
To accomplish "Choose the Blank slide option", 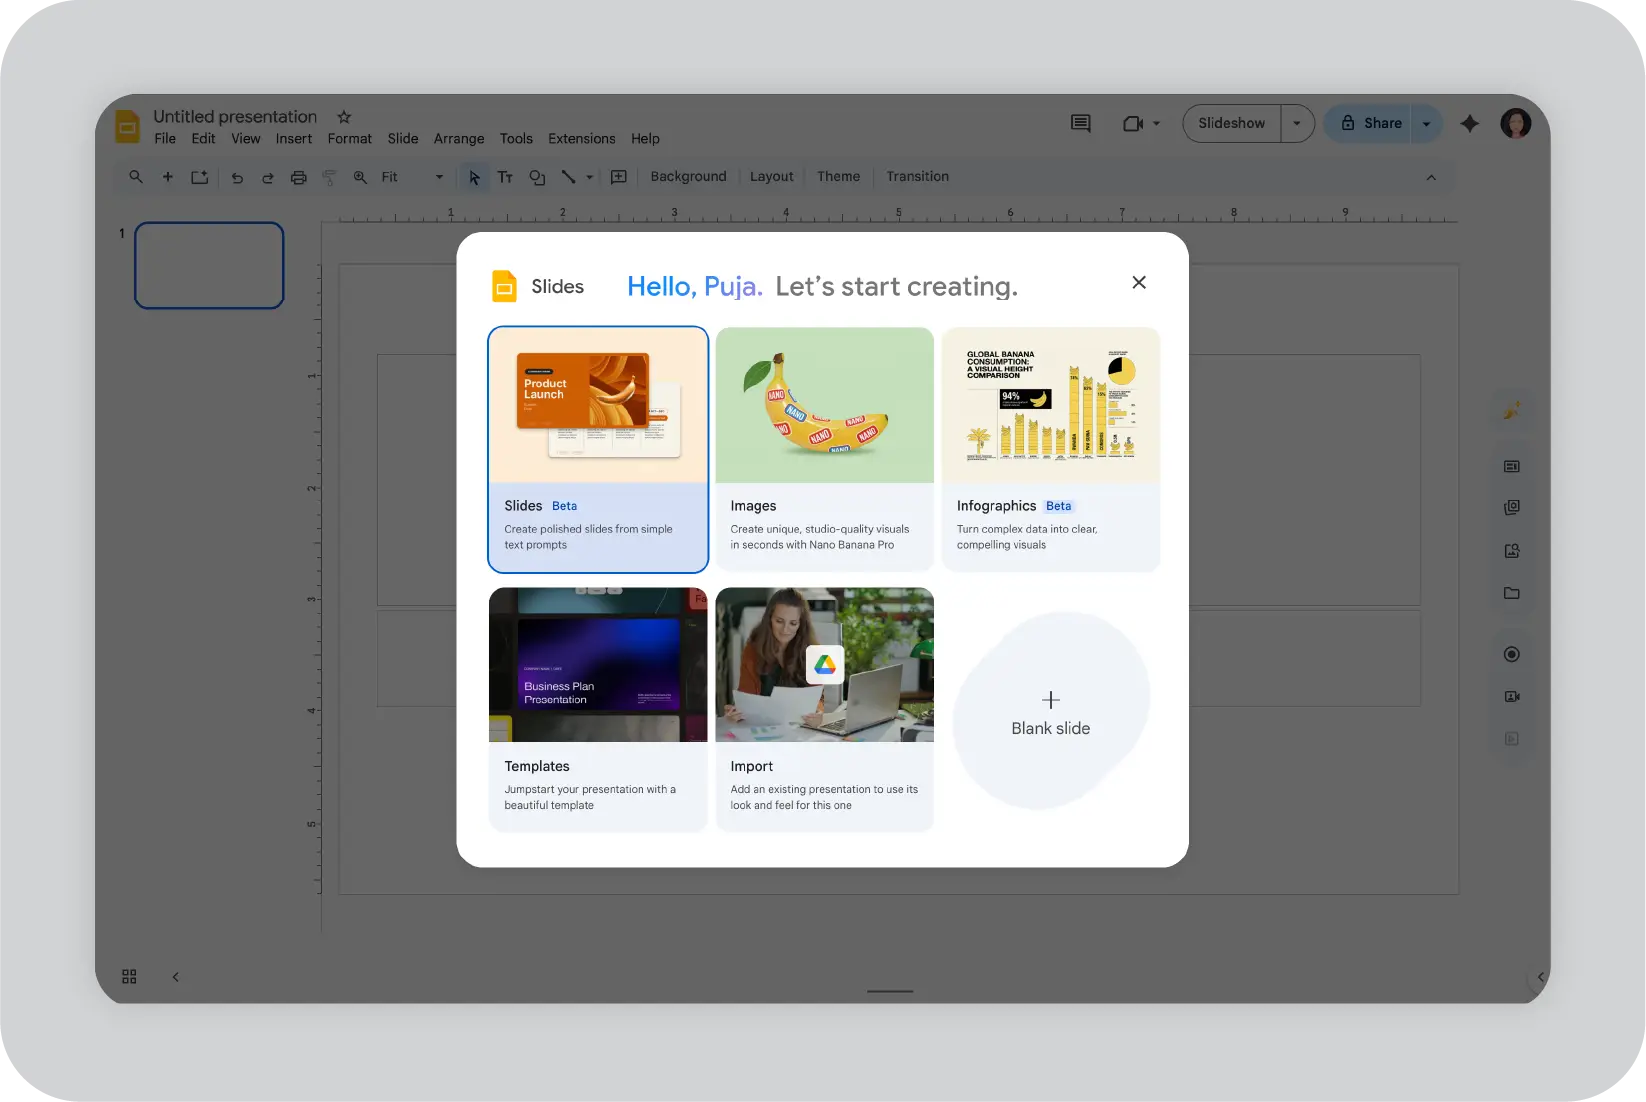I will (x=1051, y=712).
